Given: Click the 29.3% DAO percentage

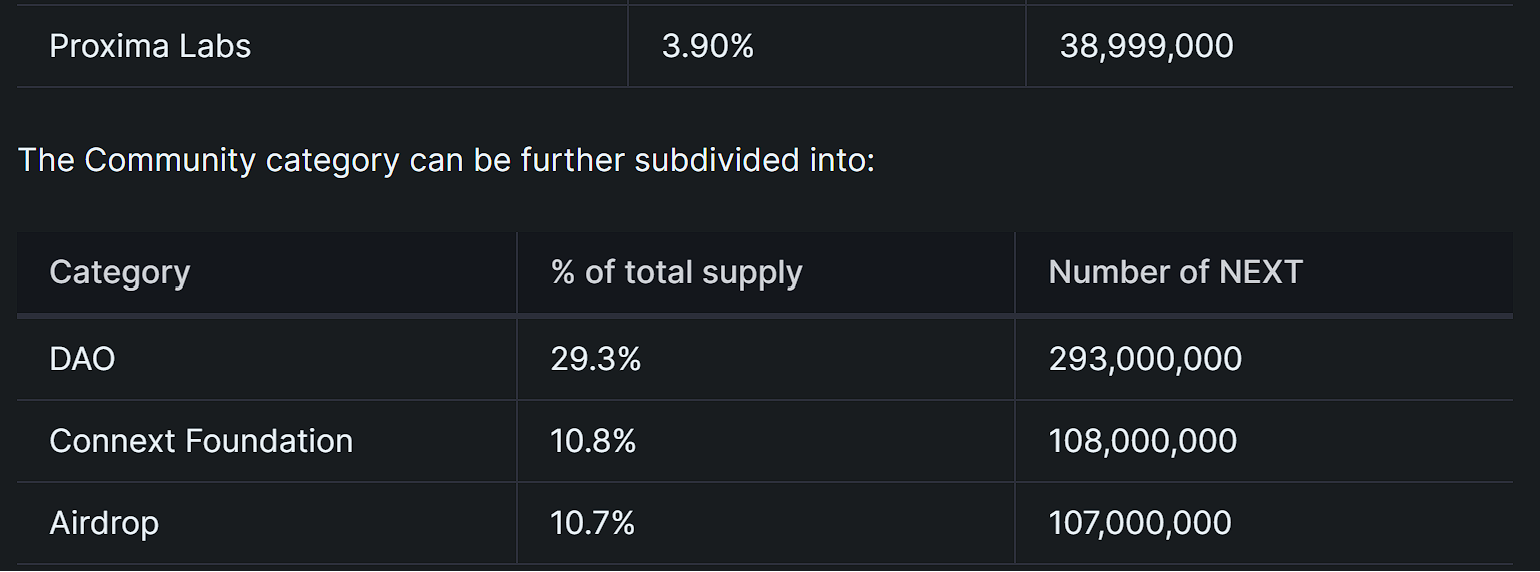Looking at the screenshot, I should [595, 359].
